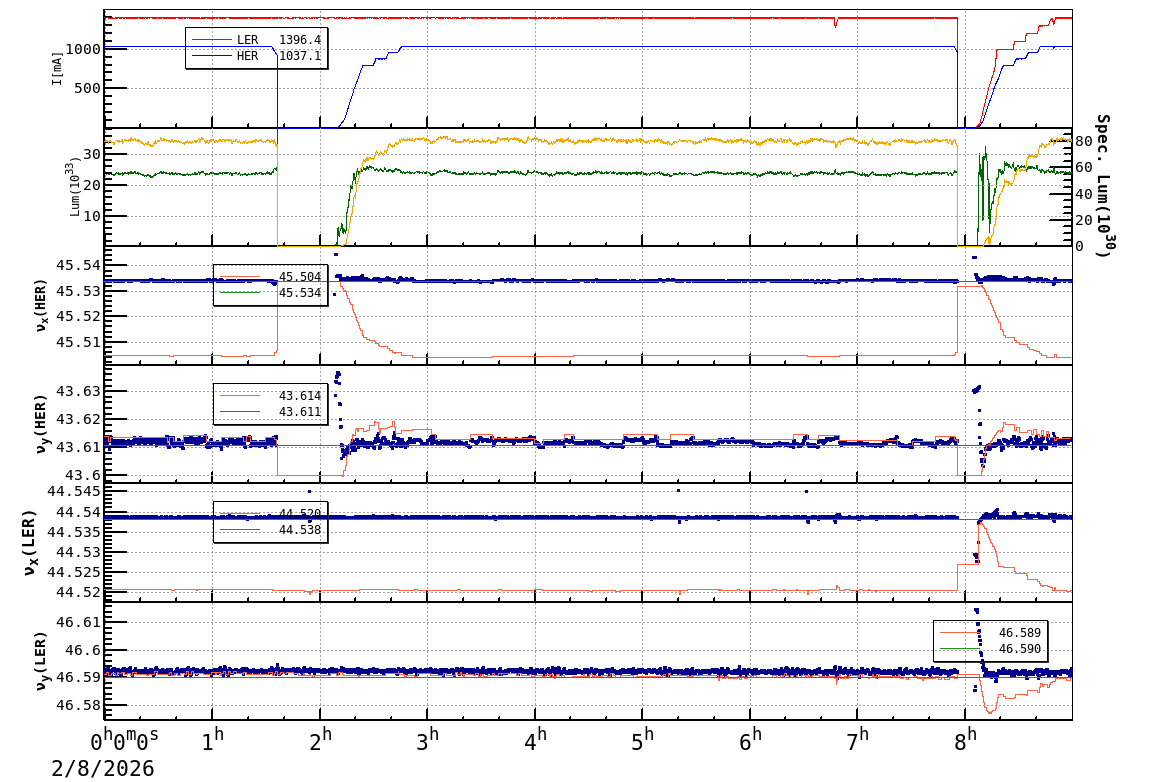The width and height of the screenshot is (1154, 782).
Task: Click the 60 tick on the specific luminosity axis
Action: (1083, 168)
